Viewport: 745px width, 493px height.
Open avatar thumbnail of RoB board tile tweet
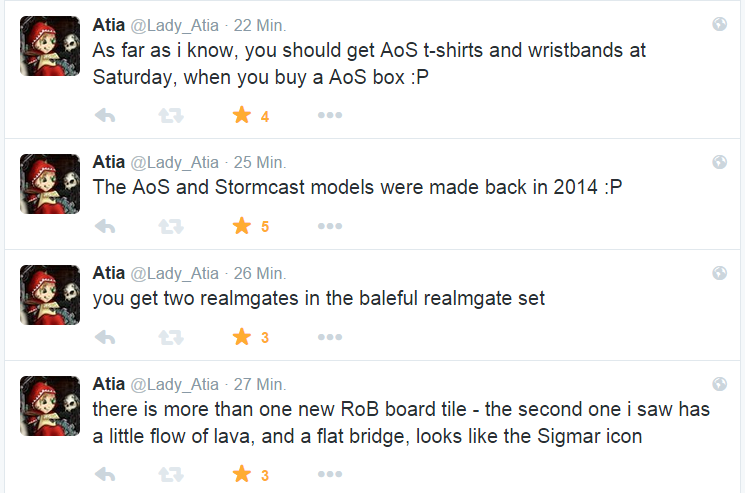pyautogui.click(x=49, y=405)
